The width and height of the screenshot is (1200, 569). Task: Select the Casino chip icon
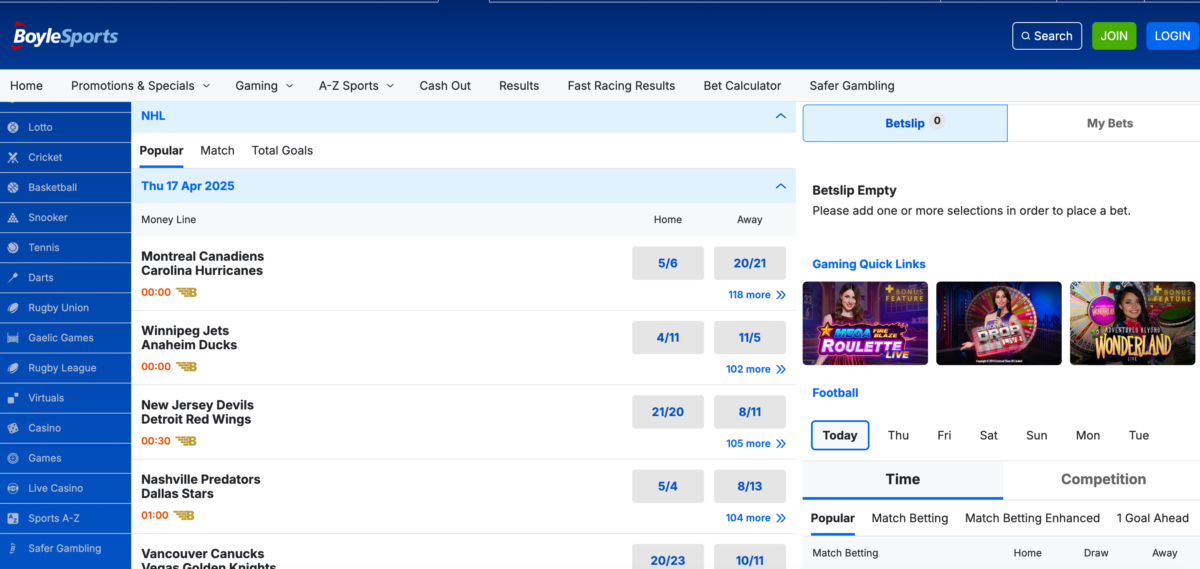[x=13, y=428]
